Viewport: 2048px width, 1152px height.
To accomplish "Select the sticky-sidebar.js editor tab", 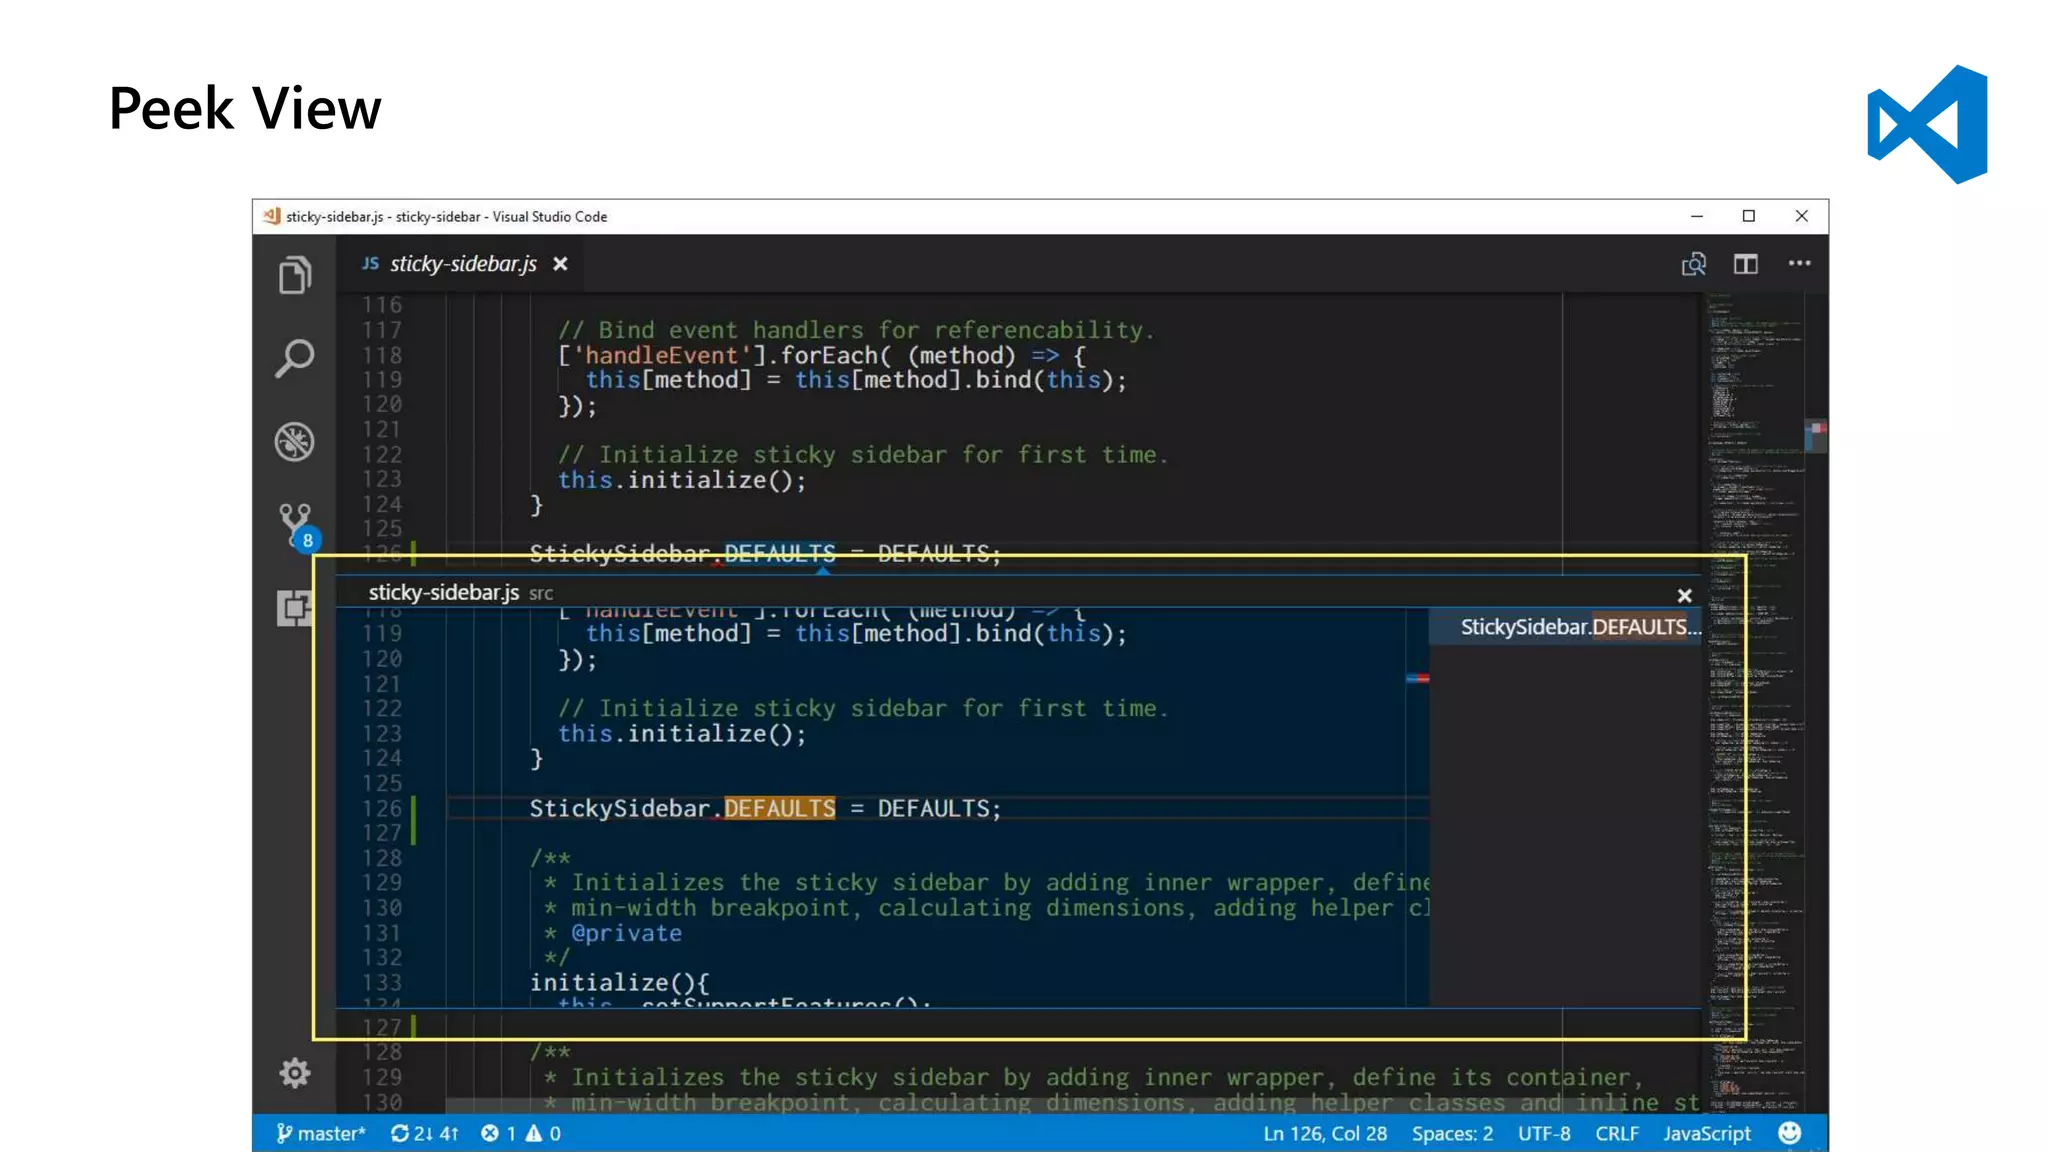I will pos(462,264).
